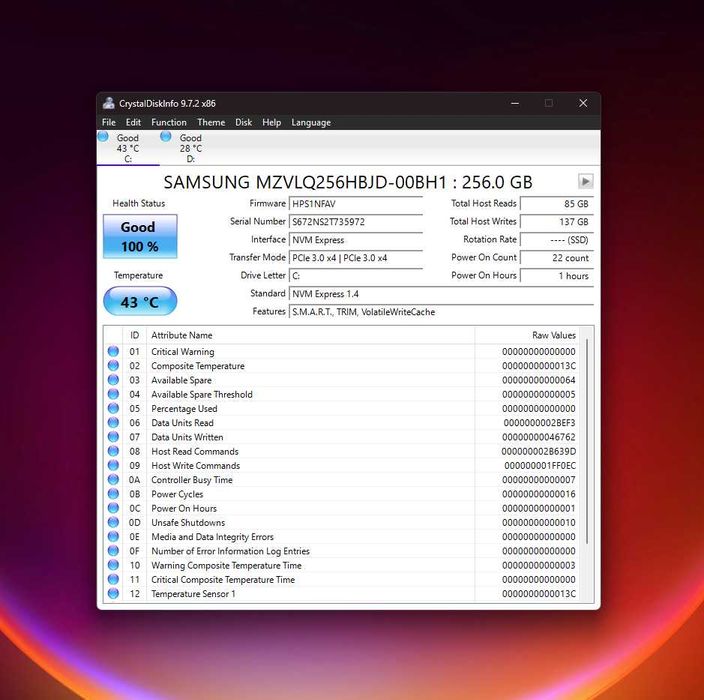
Task: Minimize the CrystalDiskInfo window
Action: coord(515,103)
